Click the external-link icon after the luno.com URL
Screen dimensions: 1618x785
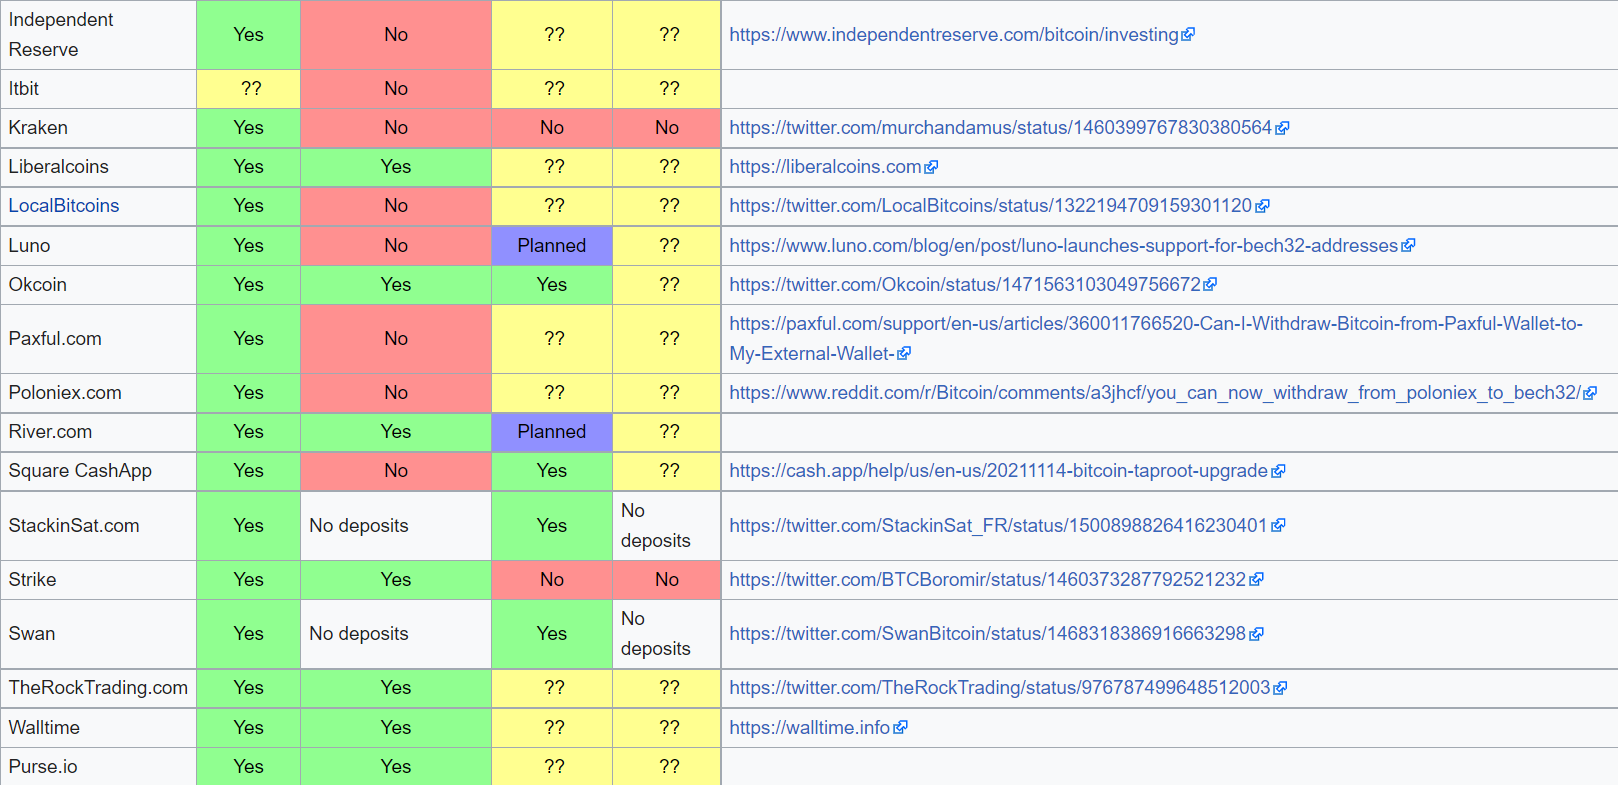pos(1408,246)
